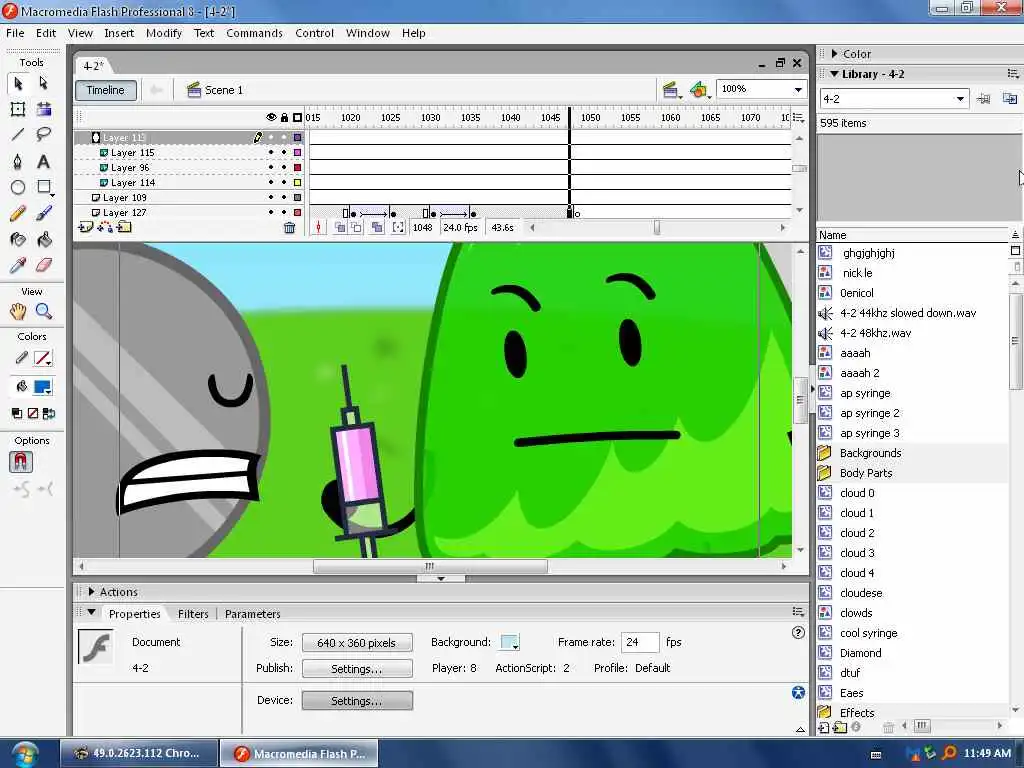
Task: Click the Delete Layer trash icon
Action: [289, 228]
